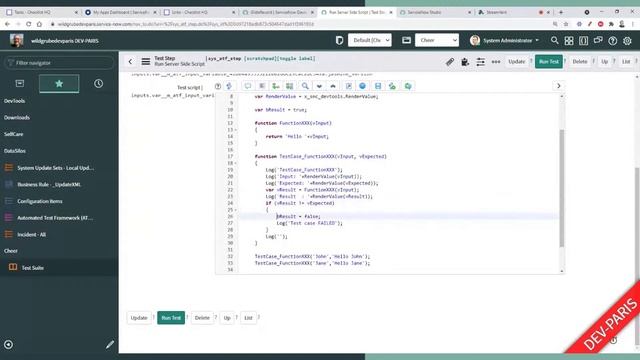Open the form context hamburger menu

pyautogui.click(x=146, y=62)
